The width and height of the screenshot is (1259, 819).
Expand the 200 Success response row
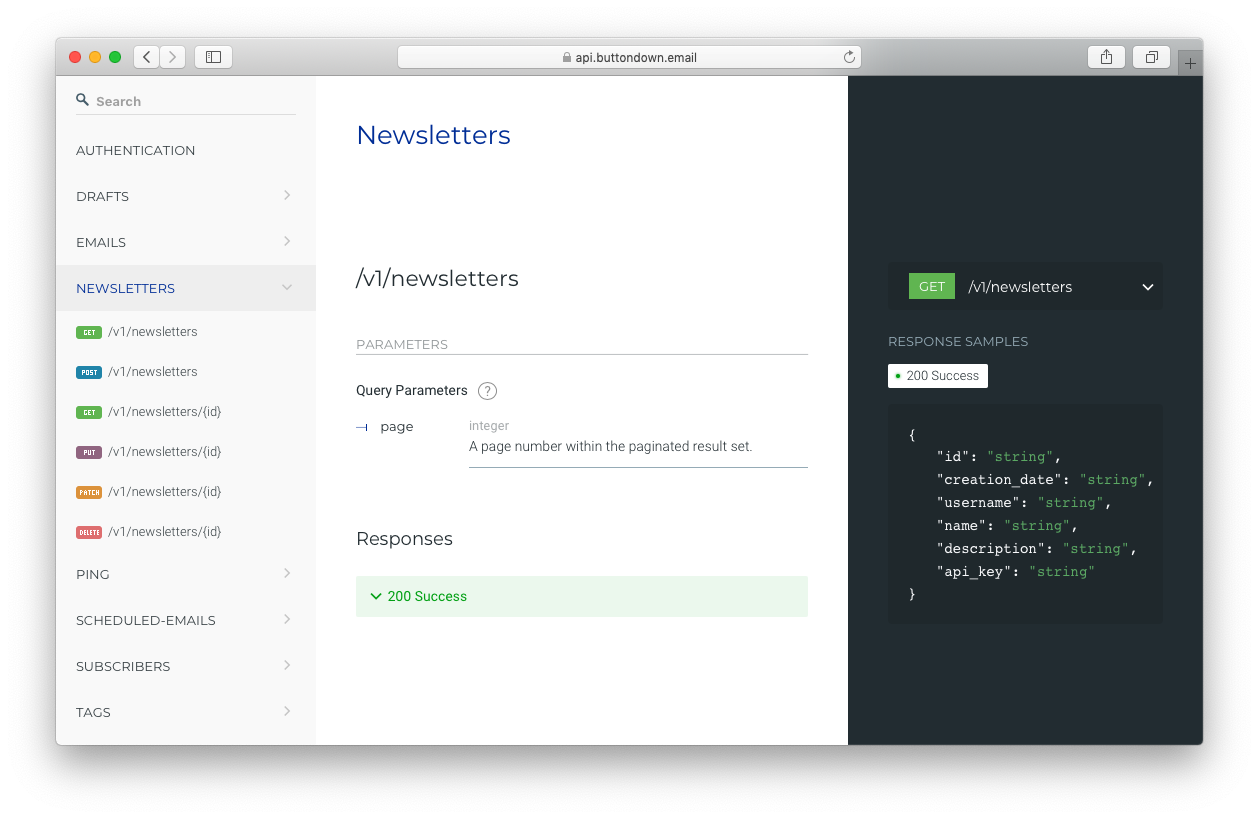coord(582,596)
